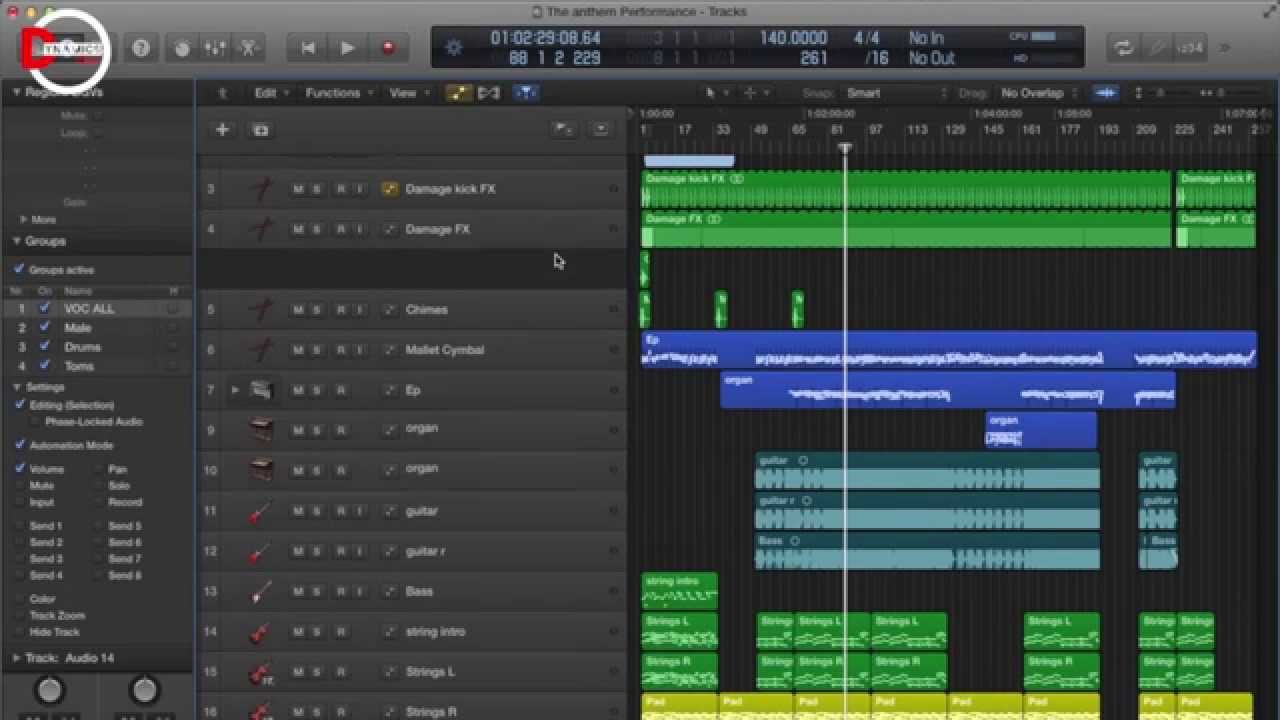Screen dimensions: 1280x720
Task: Click the Add Track plus button
Action: click(222, 129)
